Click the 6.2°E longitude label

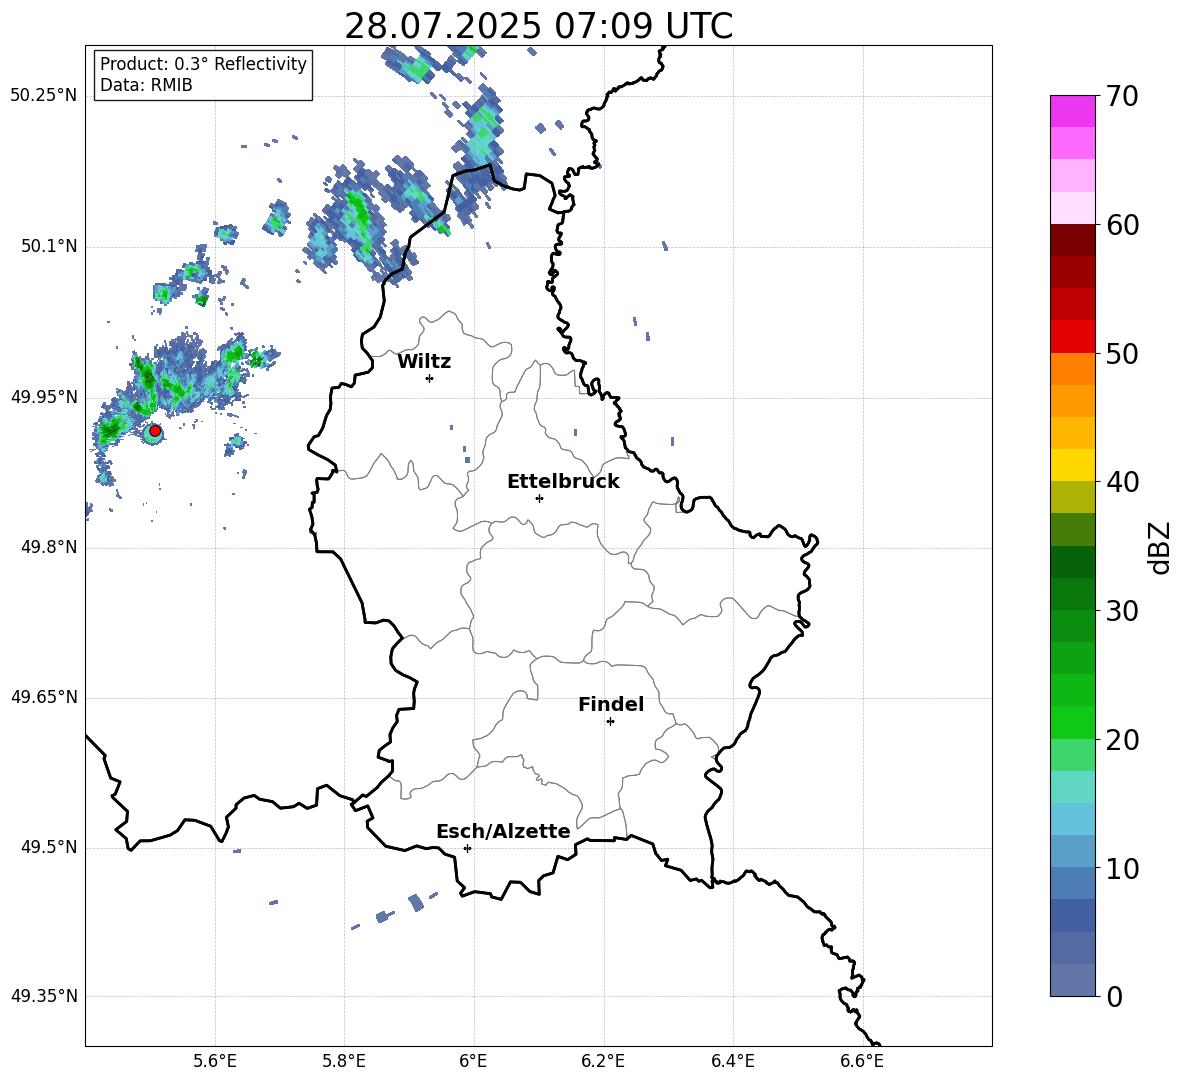(603, 1062)
